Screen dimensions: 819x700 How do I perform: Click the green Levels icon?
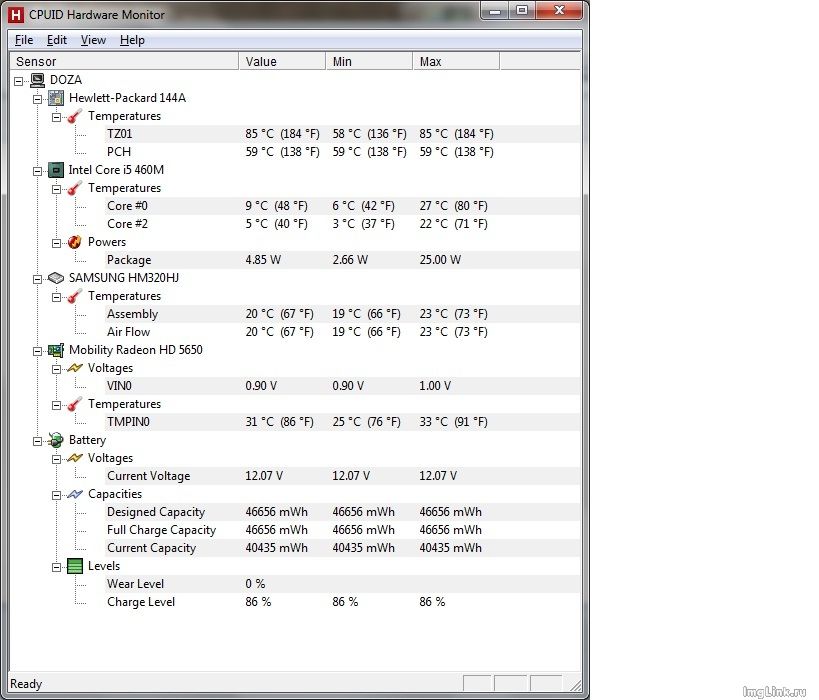pyautogui.click(x=75, y=566)
